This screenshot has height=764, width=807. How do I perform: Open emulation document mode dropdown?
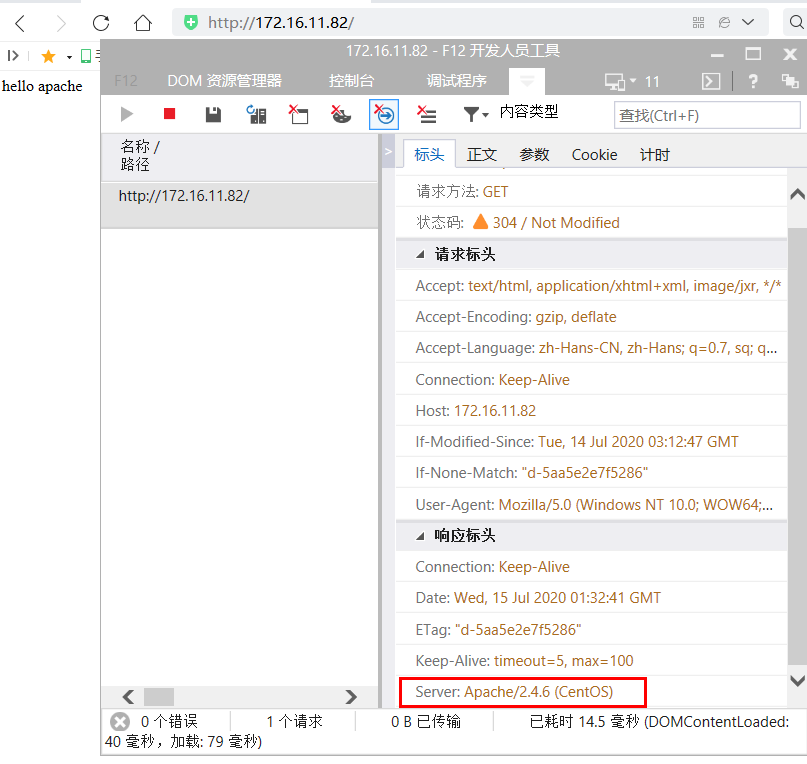click(632, 81)
